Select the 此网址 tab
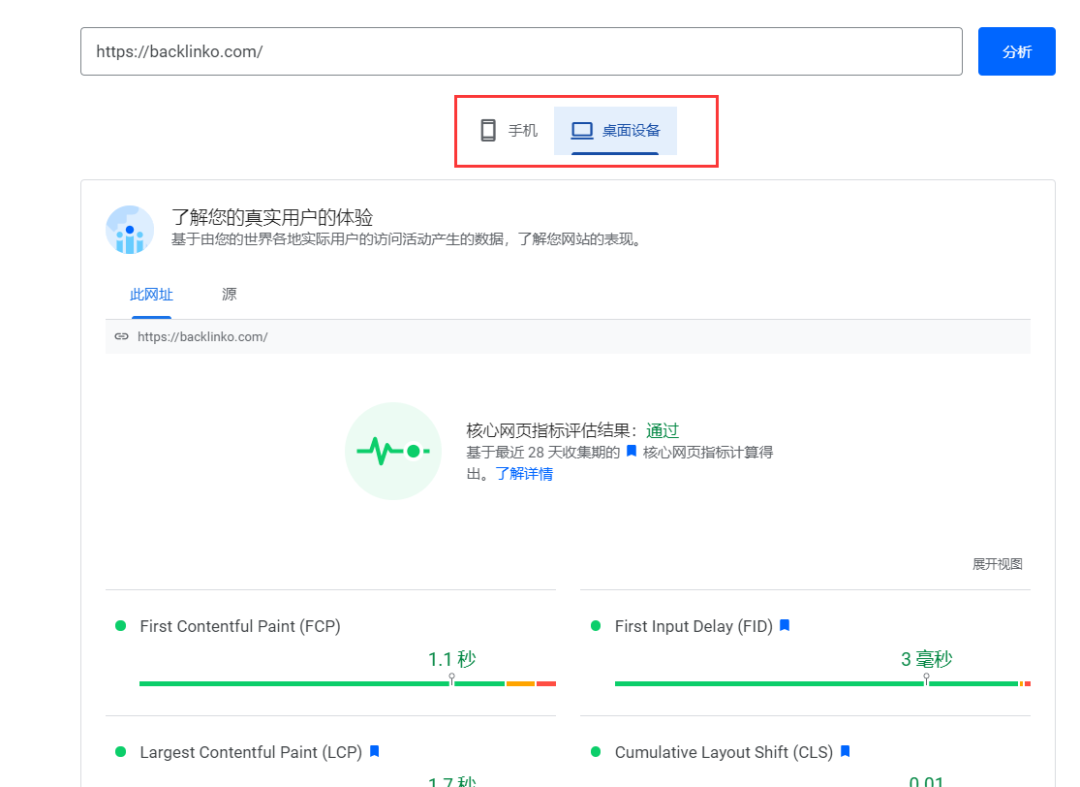This screenshot has height=787, width=1080. coord(151,294)
